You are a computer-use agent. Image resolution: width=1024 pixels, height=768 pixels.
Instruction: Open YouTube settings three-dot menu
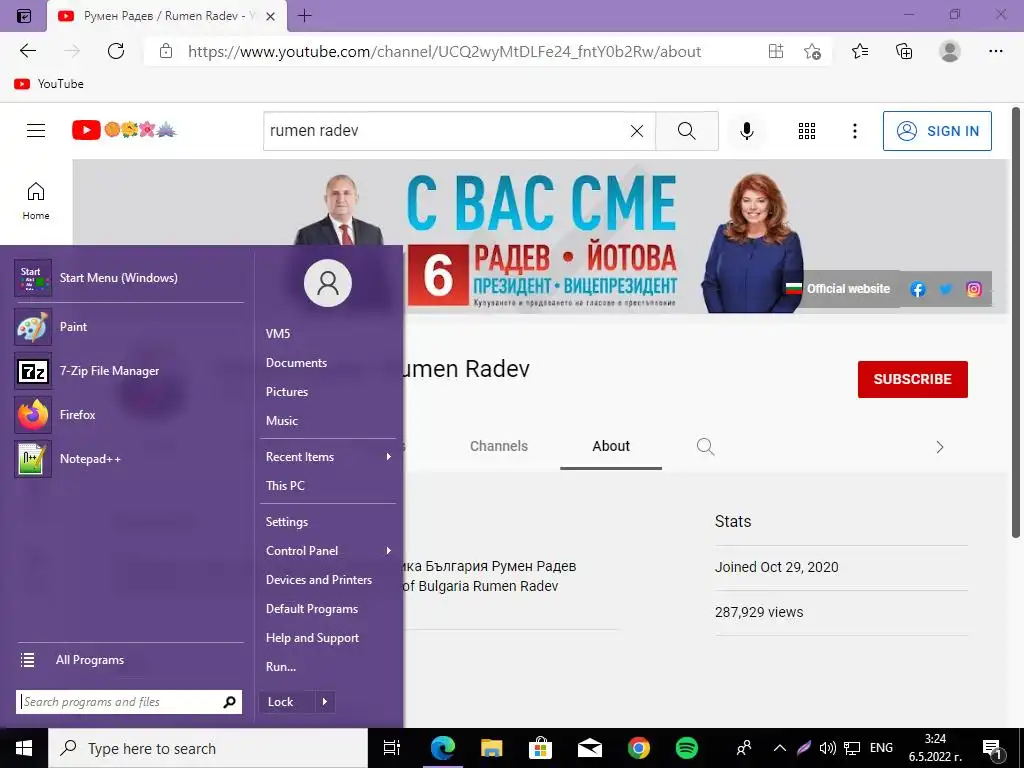[x=854, y=131]
